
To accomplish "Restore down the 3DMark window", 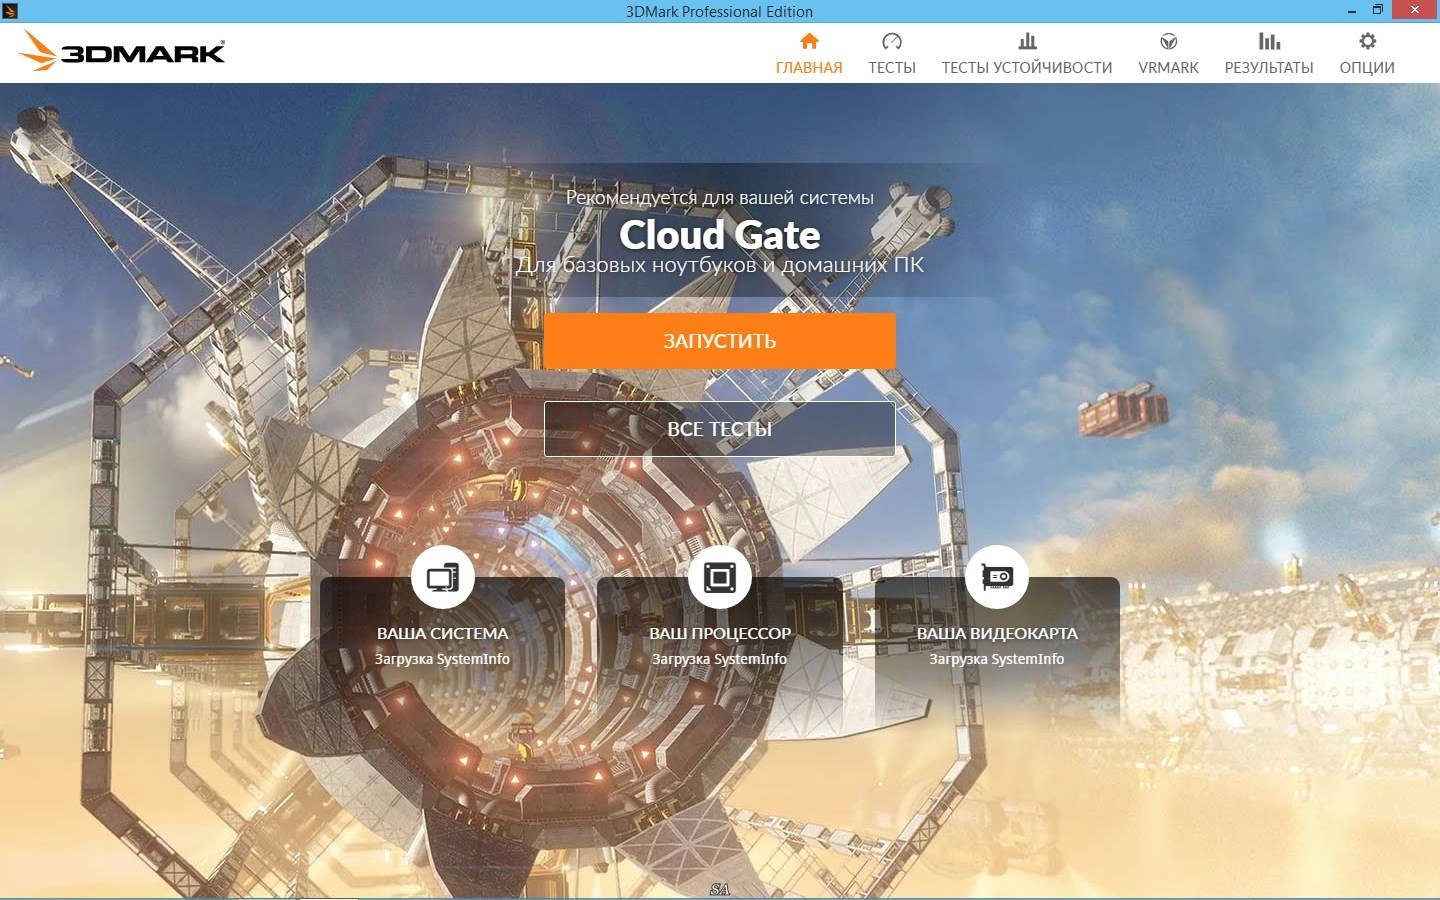I will pos(1377,10).
